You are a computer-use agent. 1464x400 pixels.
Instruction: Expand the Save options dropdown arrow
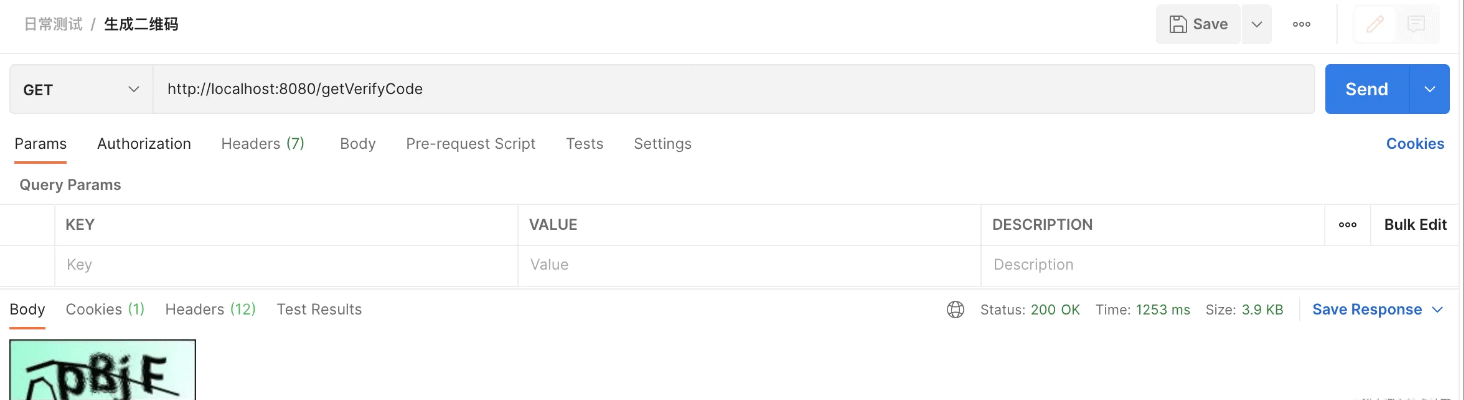tap(1257, 24)
